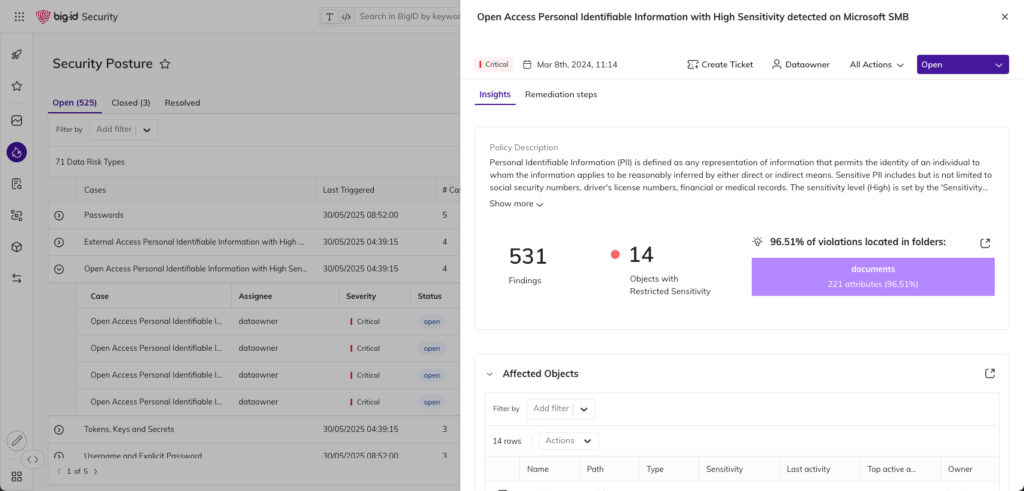
Task: Expand policy description with Show more
Action: click(516, 204)
